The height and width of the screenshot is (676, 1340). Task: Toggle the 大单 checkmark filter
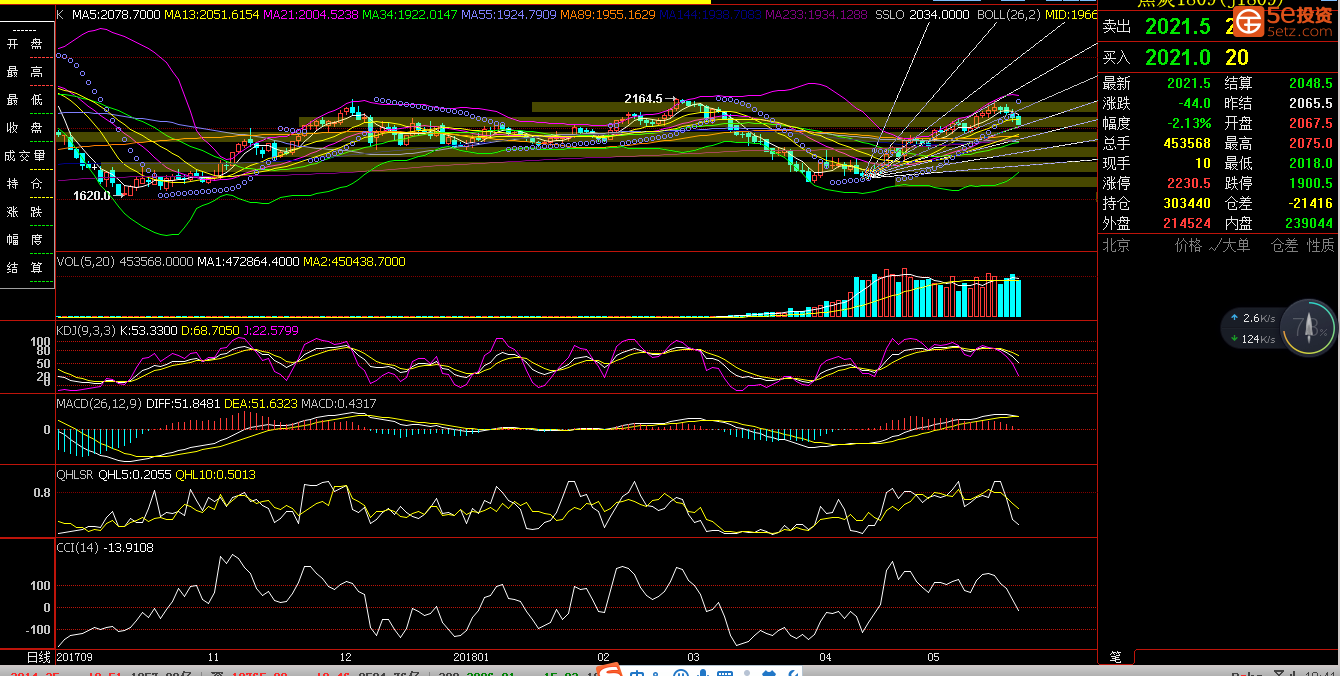tap(1228, 245)
